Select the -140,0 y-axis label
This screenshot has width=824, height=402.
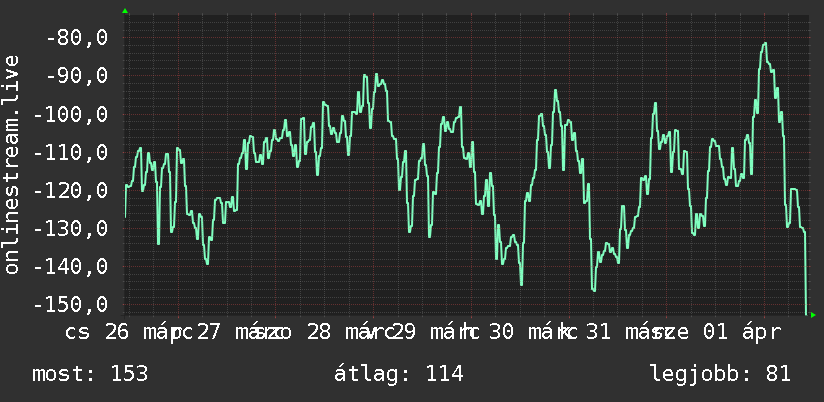(x=70, y=266)
